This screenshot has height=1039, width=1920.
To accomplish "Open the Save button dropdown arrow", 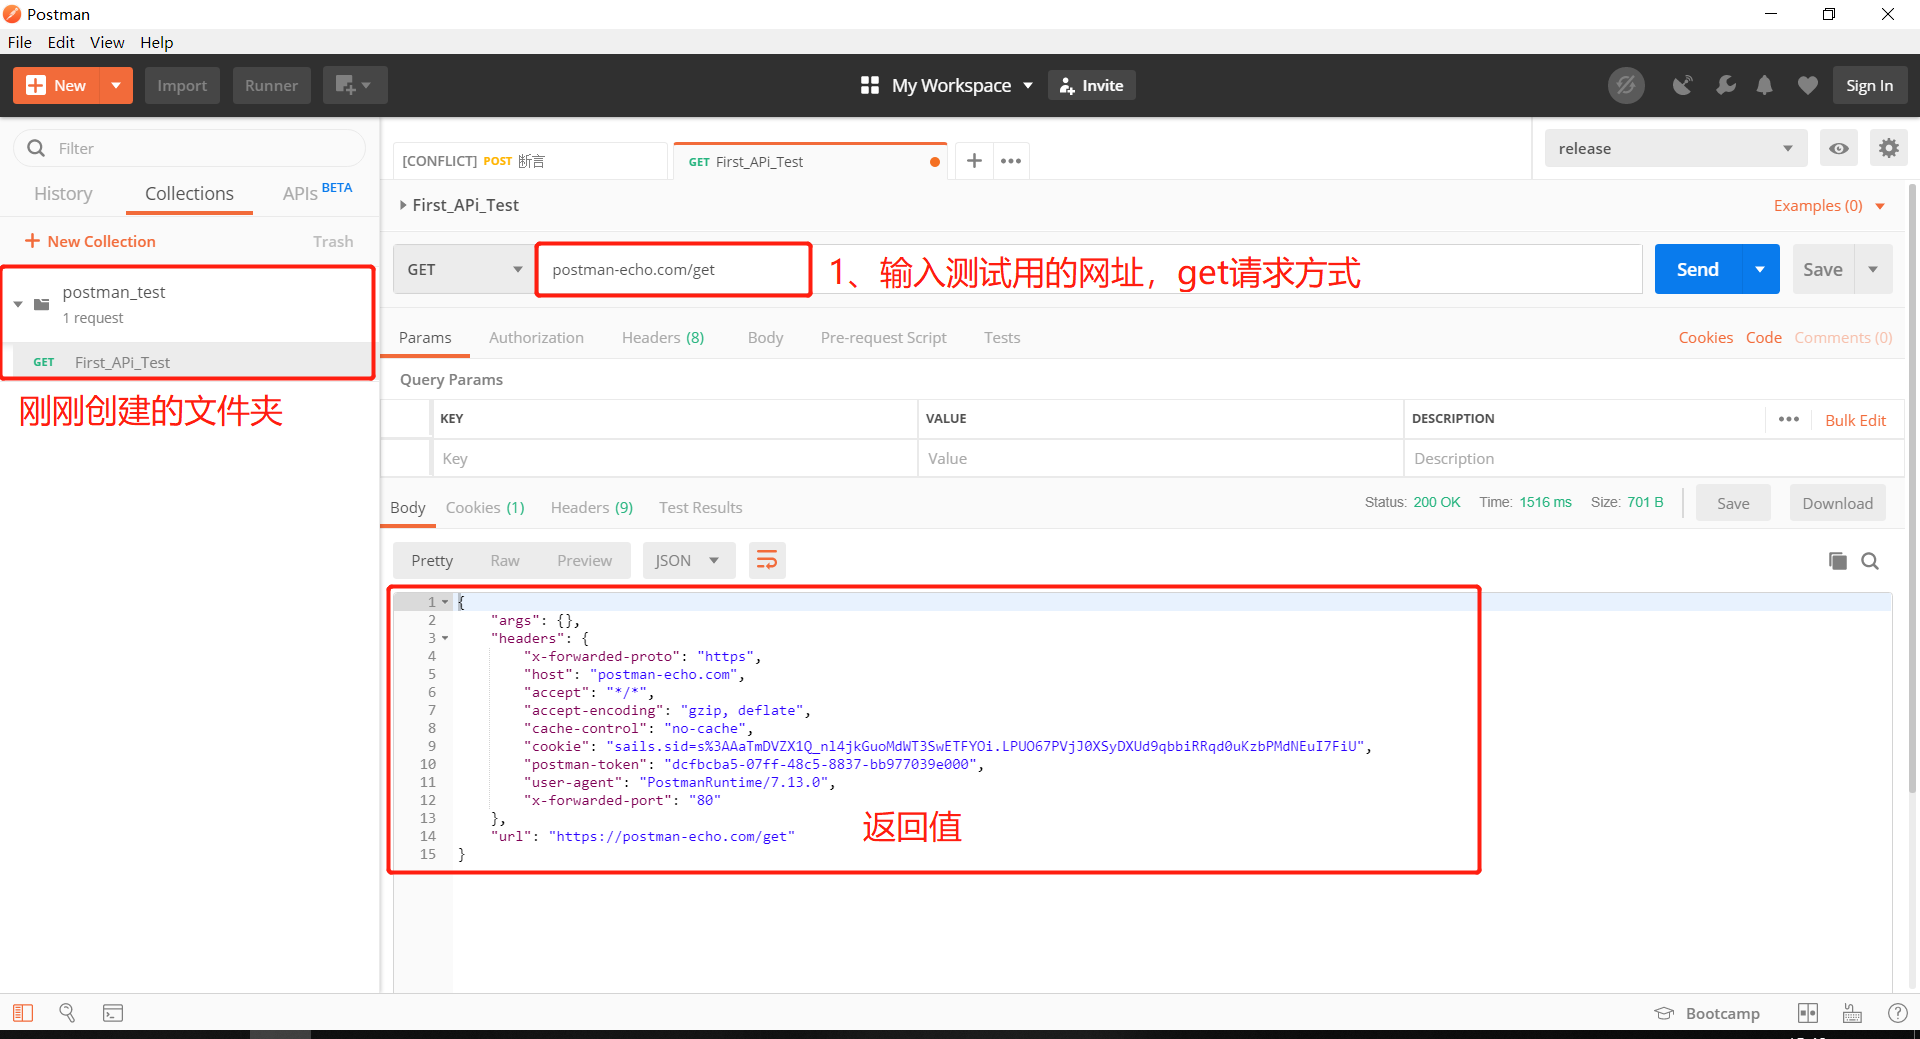I will pos(1873,269).
